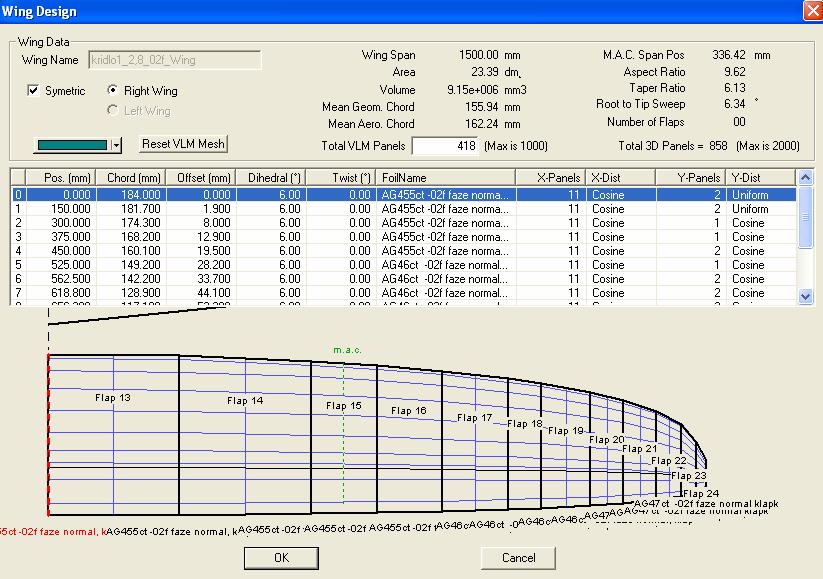The width and height of the screenshot is (823, 579).
Task: Click the Pos. (mm) column header
Action: (61, 177)
